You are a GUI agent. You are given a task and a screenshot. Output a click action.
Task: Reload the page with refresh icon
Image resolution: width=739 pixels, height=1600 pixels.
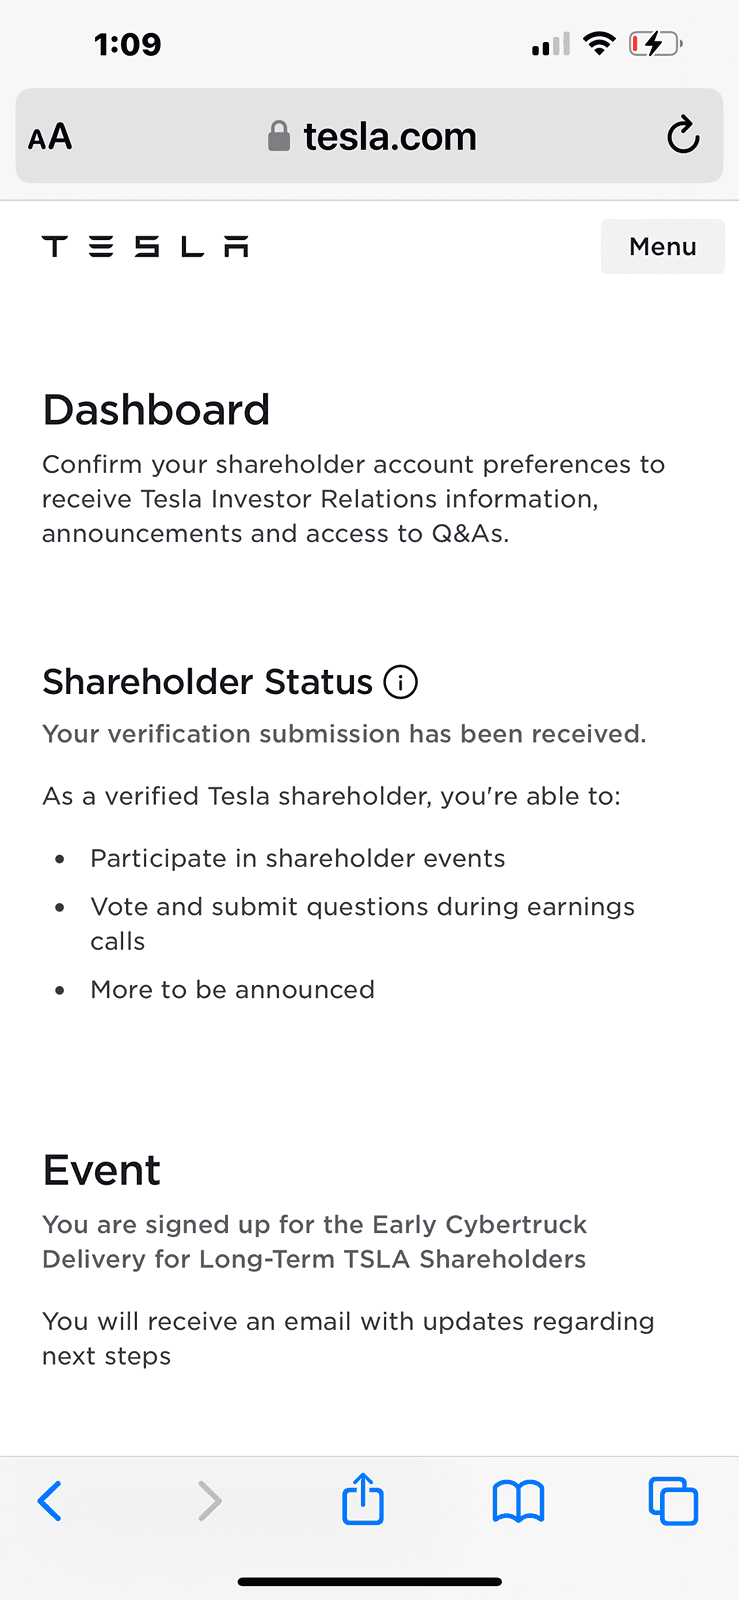click(683, 135)
